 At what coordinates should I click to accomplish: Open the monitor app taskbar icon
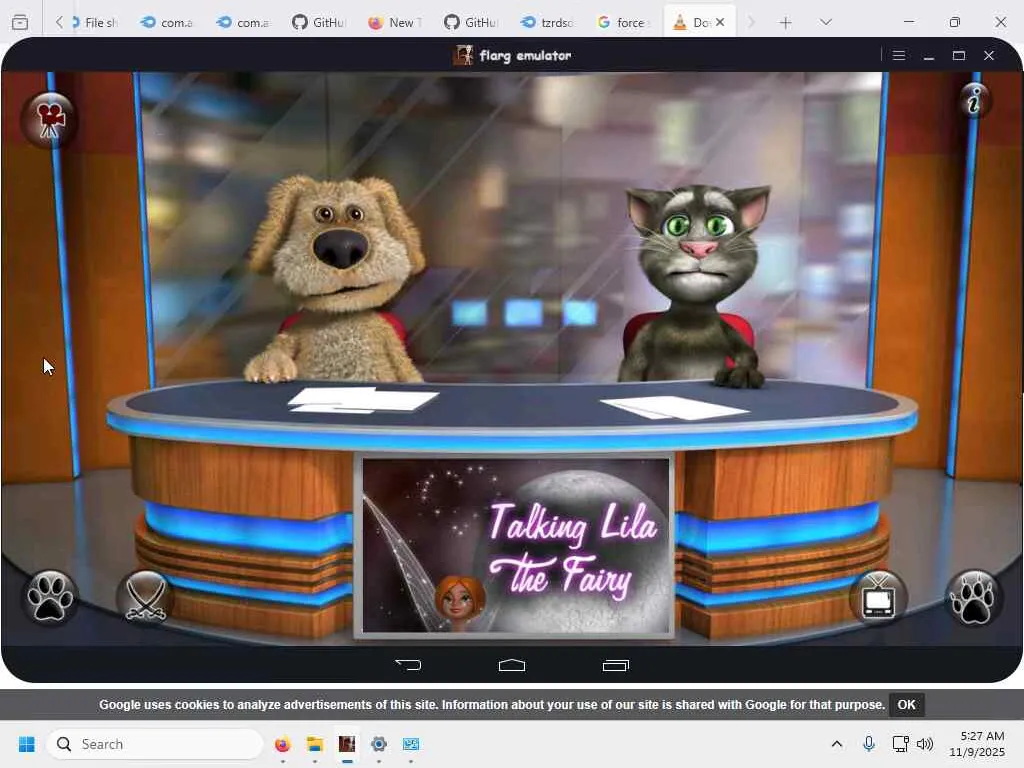coord(411,744)
